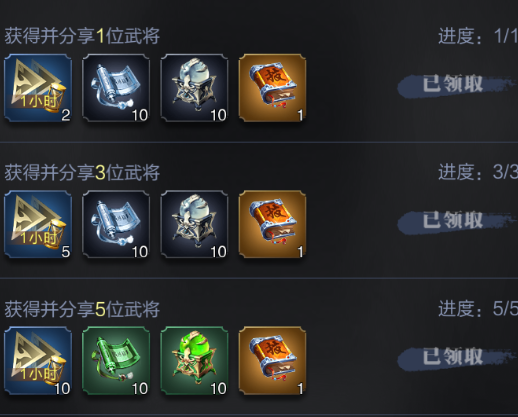Click the 进度: 1/1 progress label
Image resolution: width=518 pixels, height=417 pixels.
[x=478, y=36]
